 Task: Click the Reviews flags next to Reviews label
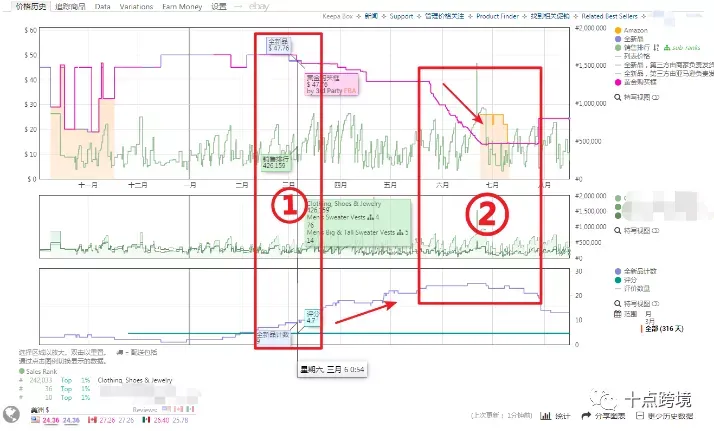coord(178,409)
